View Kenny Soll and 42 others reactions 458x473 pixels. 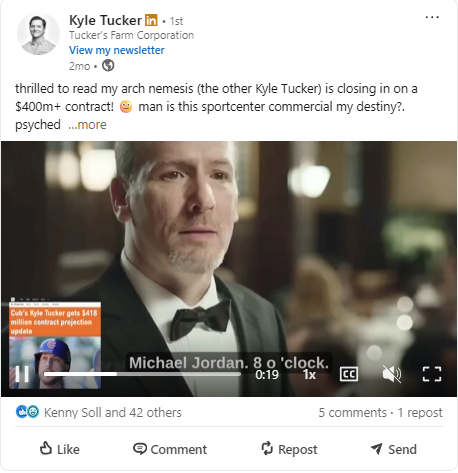coord(113,413)
